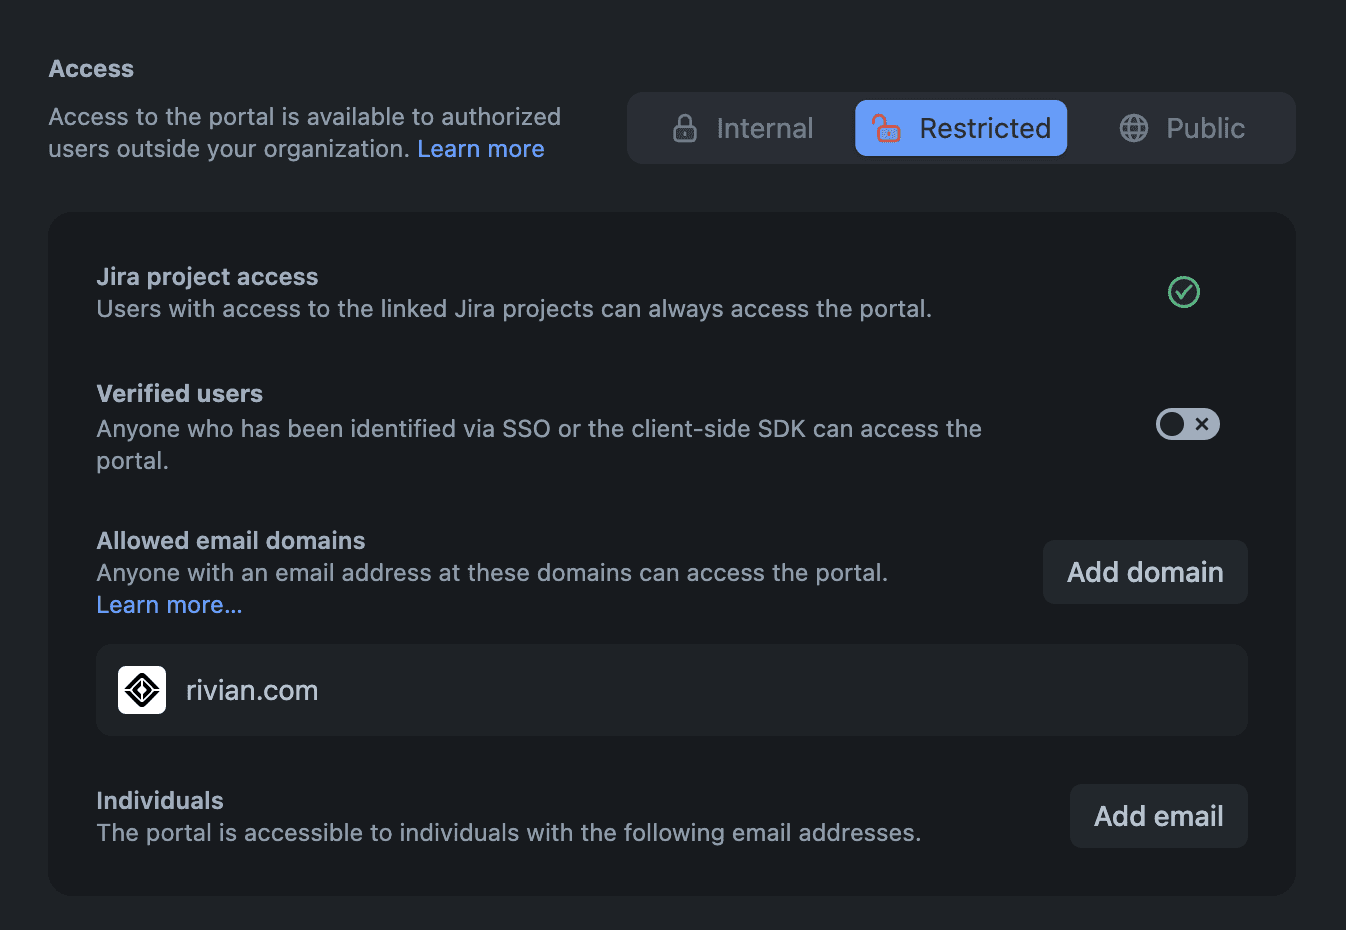This screenshot has width=1346, height=930.
Task: Switch access mode to Internal
Action: pyautogui.click(x=743, y=129)
